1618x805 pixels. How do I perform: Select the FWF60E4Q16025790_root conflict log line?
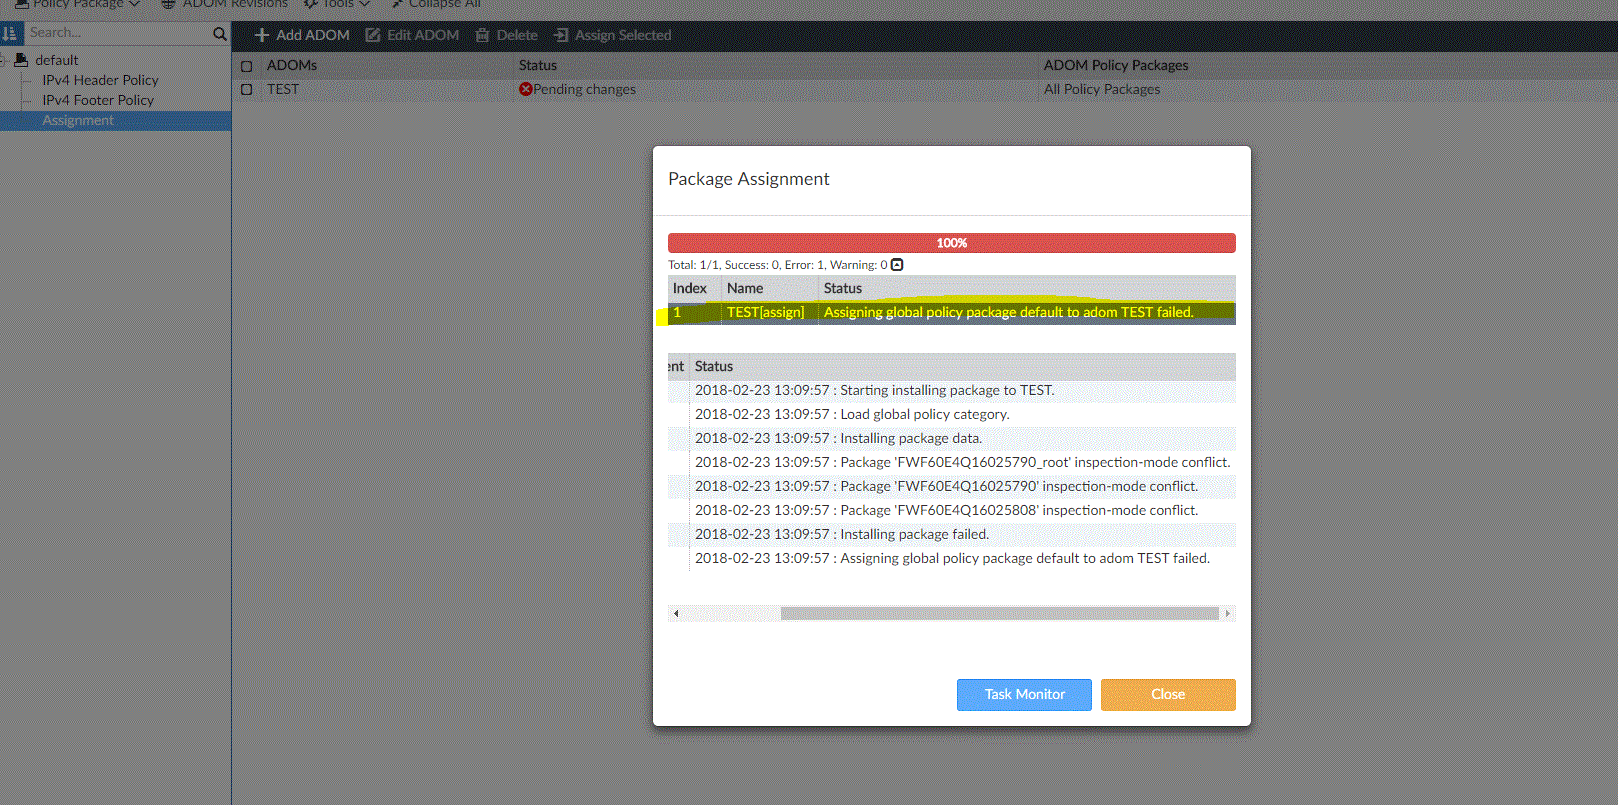963,462
